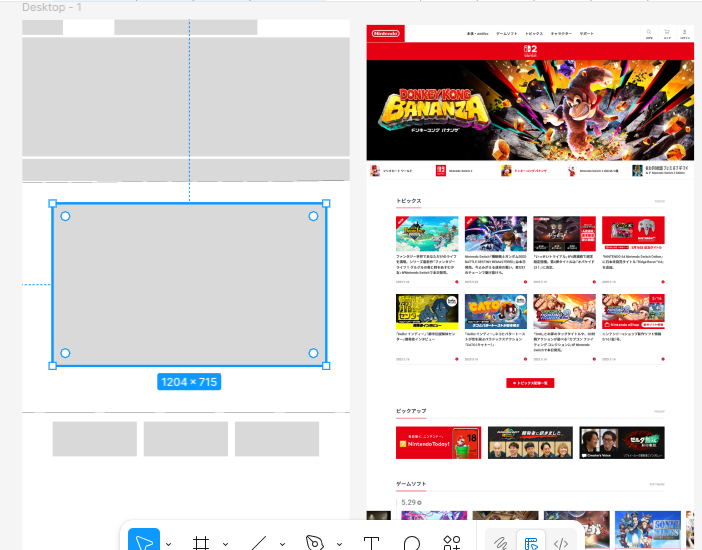
Task: Click the bottom-right corner radius handle
Action: (x=313, y=353)
